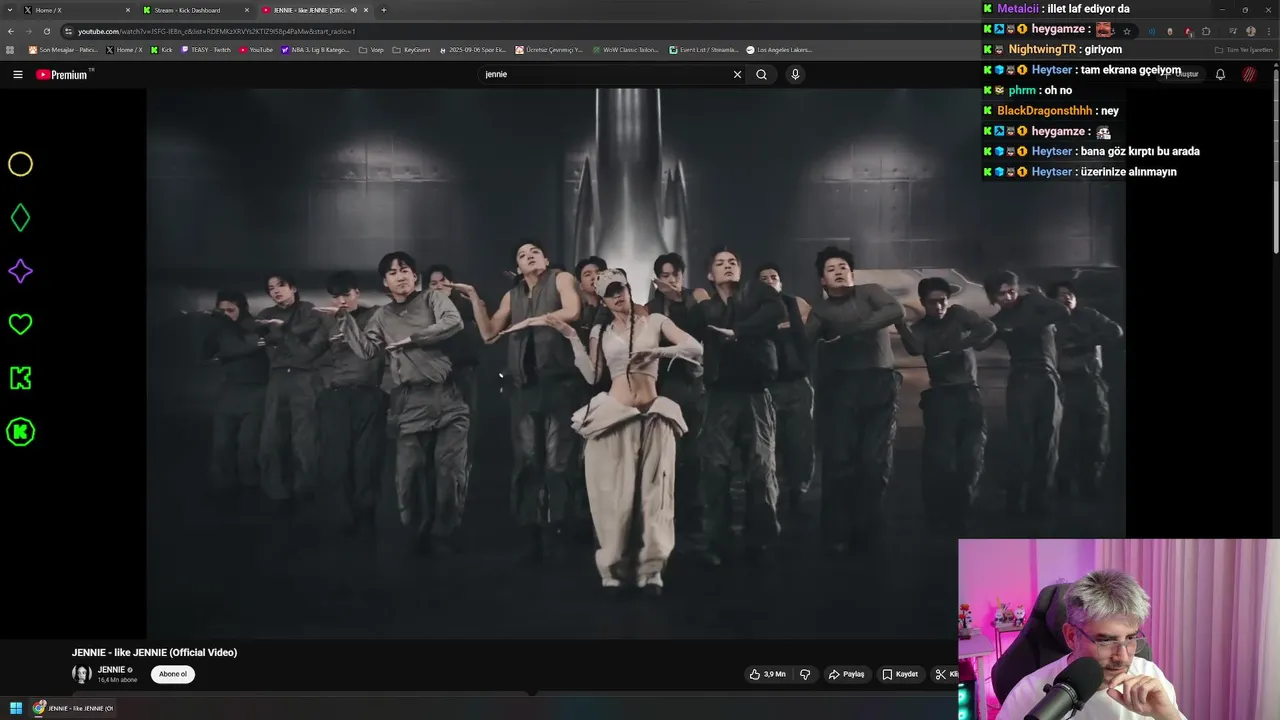Click the phrm chat username
Viewport: 1280px width, 720px height.
(1022, 91)
